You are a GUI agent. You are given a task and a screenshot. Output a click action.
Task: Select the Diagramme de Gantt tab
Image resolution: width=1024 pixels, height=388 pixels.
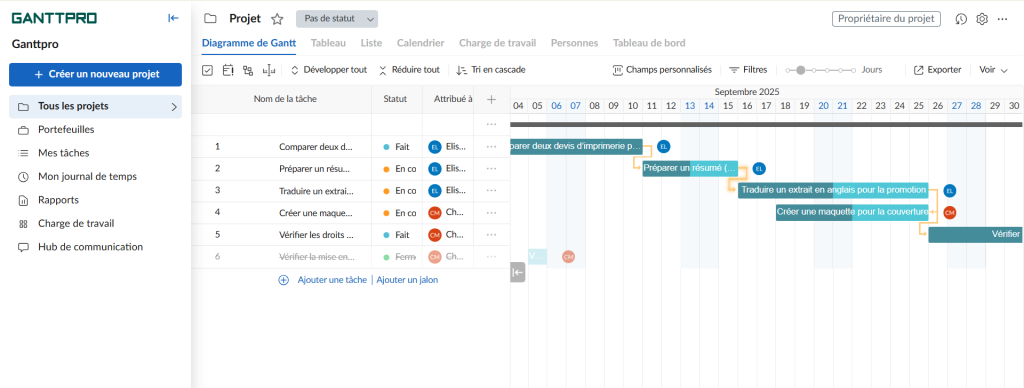(249, 43)
